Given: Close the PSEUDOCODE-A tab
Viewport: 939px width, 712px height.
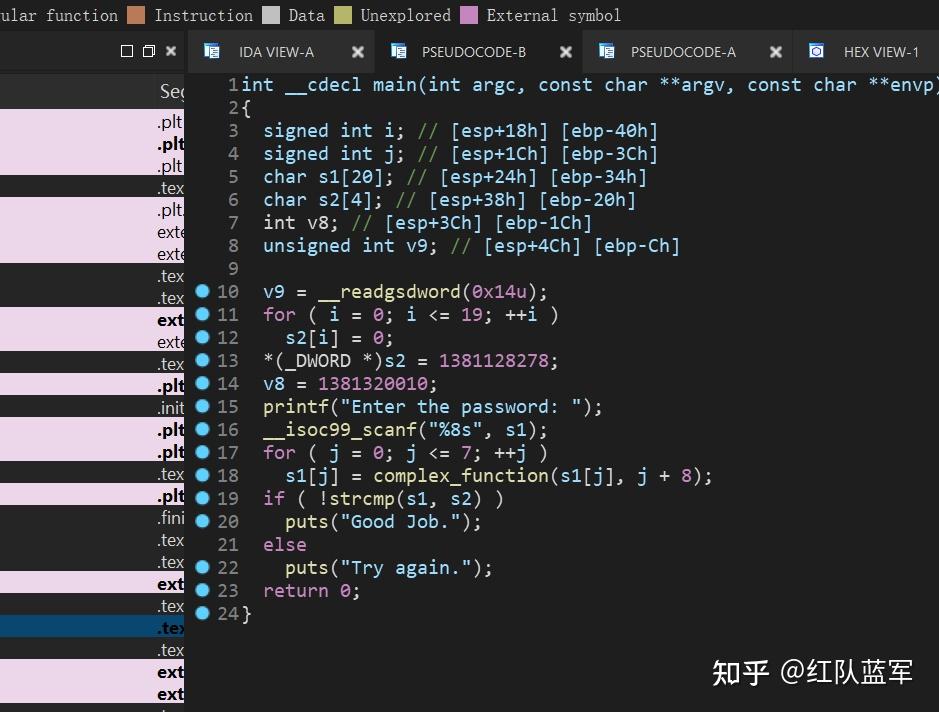Looking at the screenshot, I should pos(776,52).
